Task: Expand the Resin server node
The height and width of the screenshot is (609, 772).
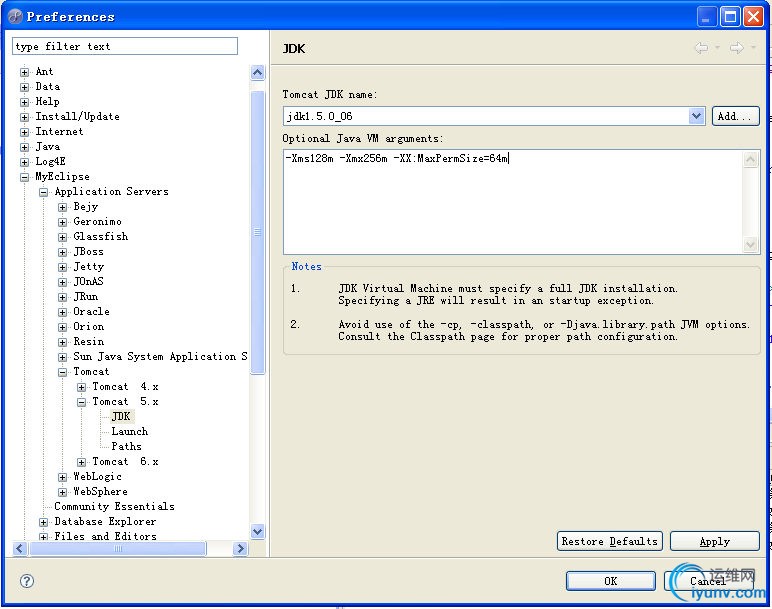Action: point(63,342)
